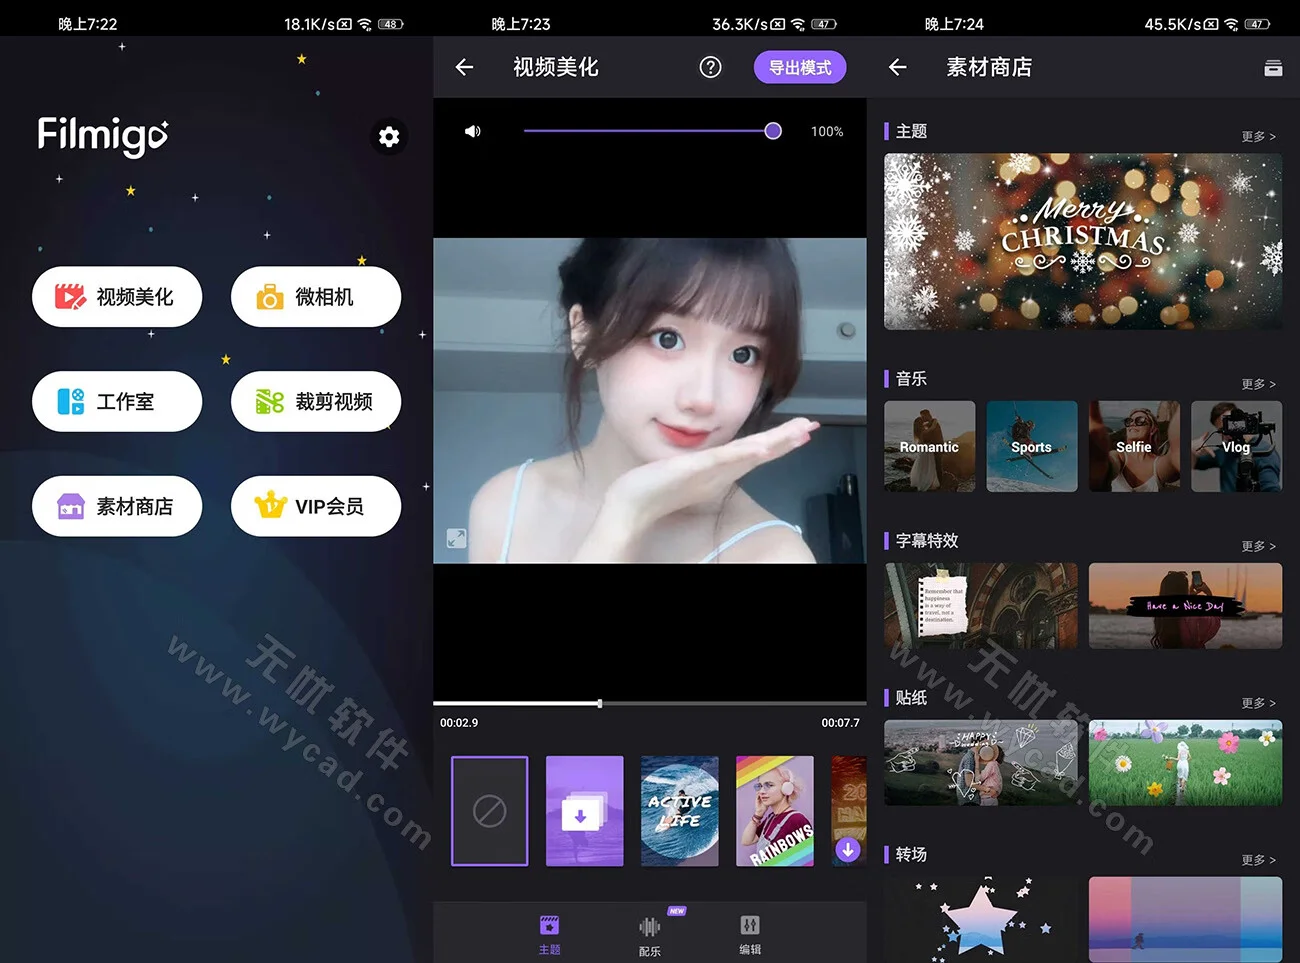Expand more music with the 音乐 更多 chevron
The width and height of the screenshot is (1300, 963).
point(1257,383)
